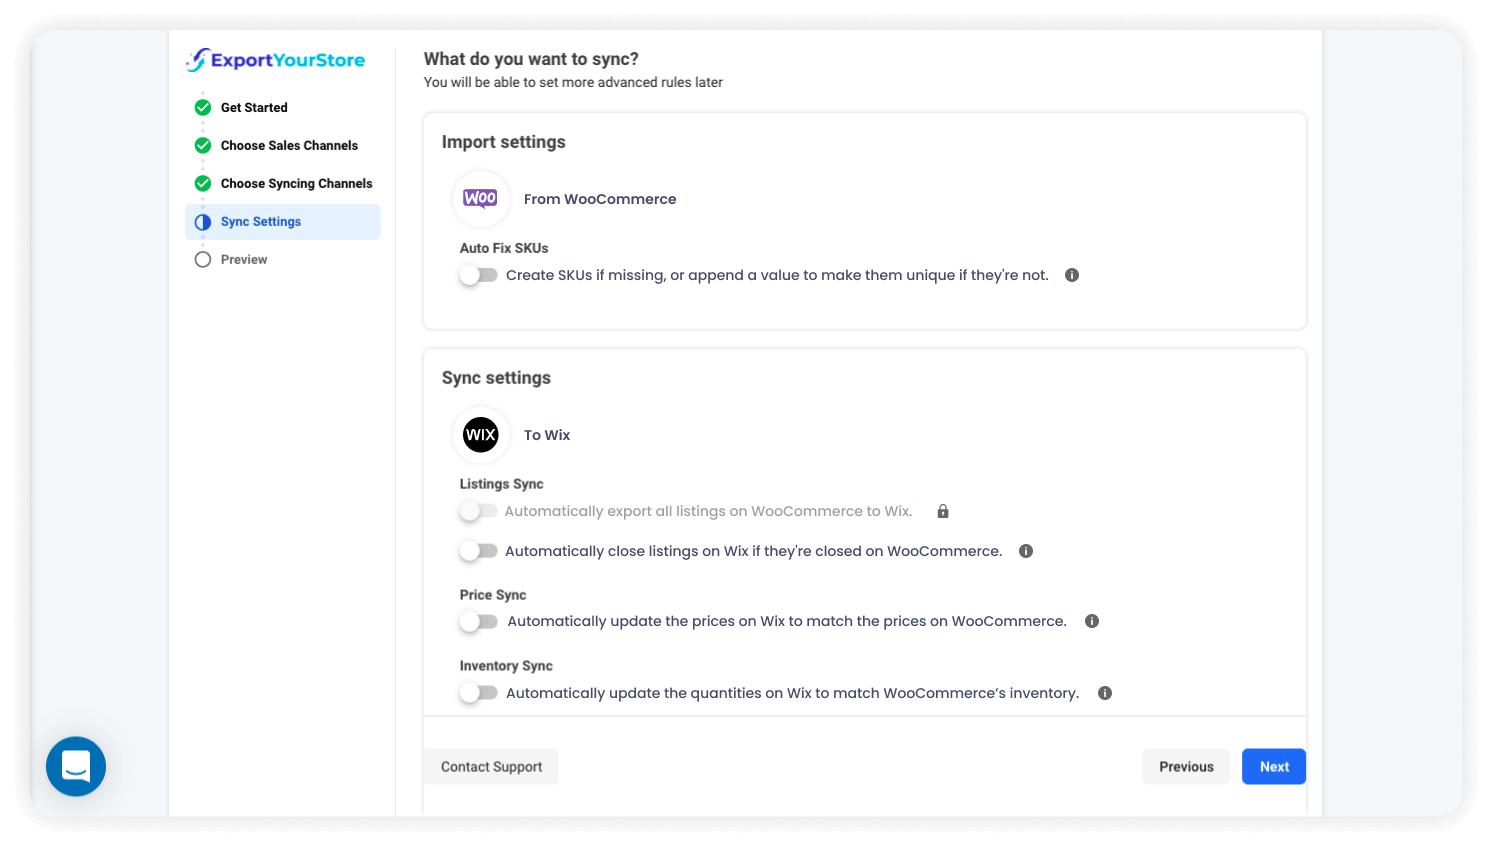Click the green checkmark beside Get Started
Image resolution: width=1492 pixels, height=847 pixels.
(x=203, y=107)
